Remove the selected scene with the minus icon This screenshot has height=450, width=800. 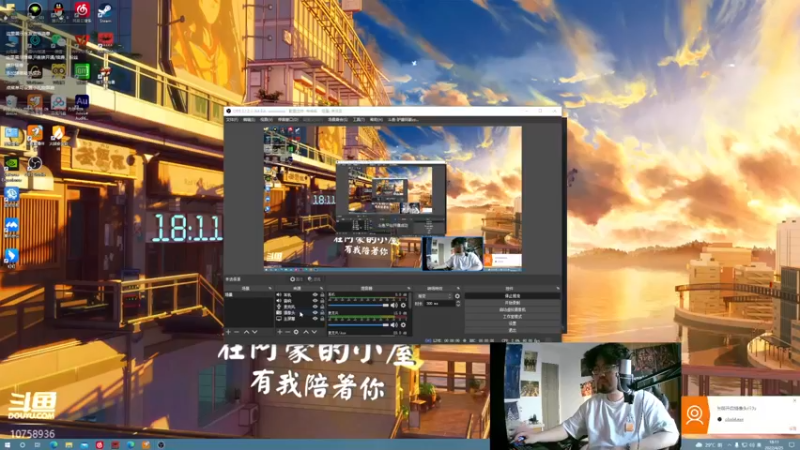pos(236,332)
